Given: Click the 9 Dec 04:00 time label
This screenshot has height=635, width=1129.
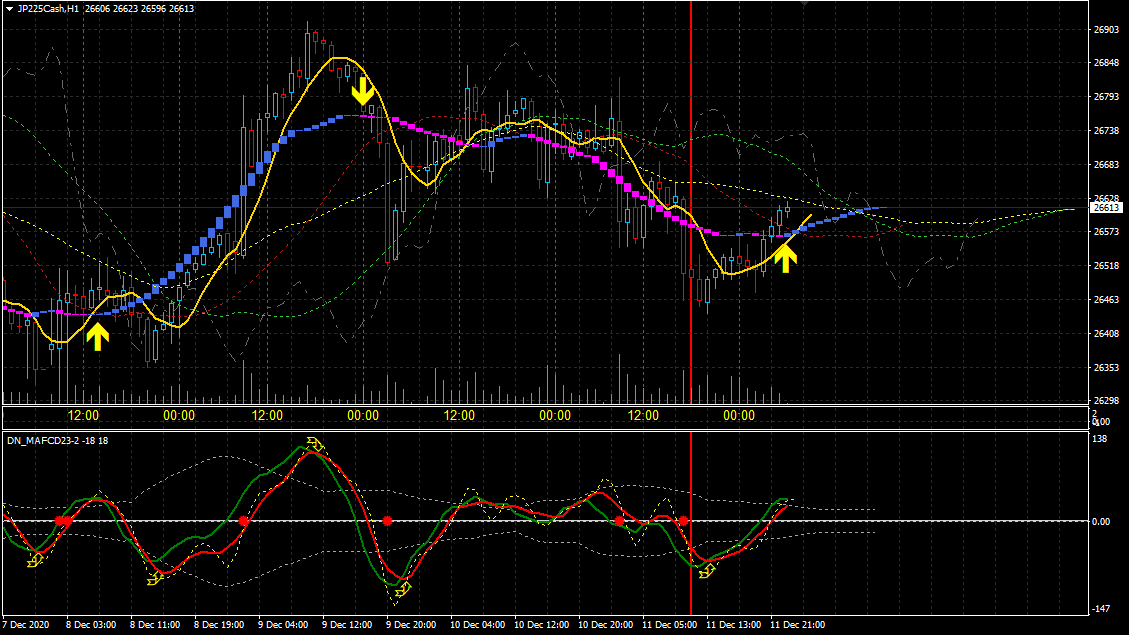Looking at the screenshot, I should pyautogui.click(x=283, y=624).
